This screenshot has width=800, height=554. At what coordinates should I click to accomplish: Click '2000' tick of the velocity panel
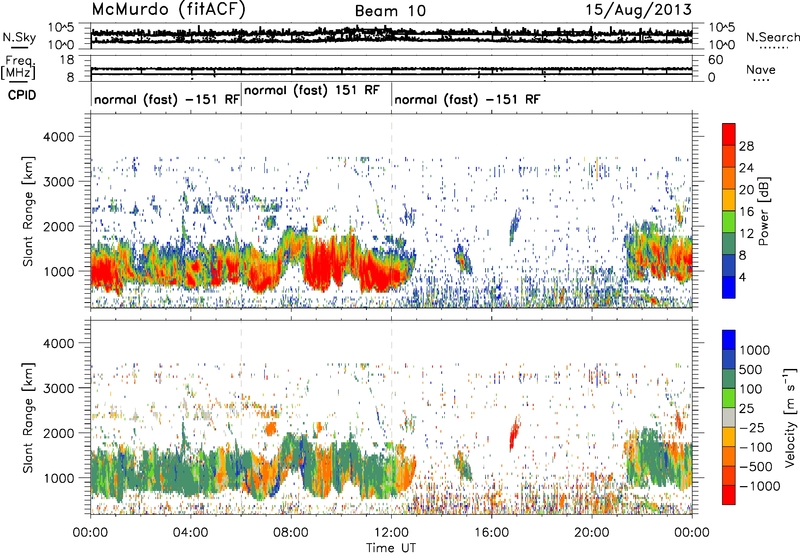tap(58, 433)
